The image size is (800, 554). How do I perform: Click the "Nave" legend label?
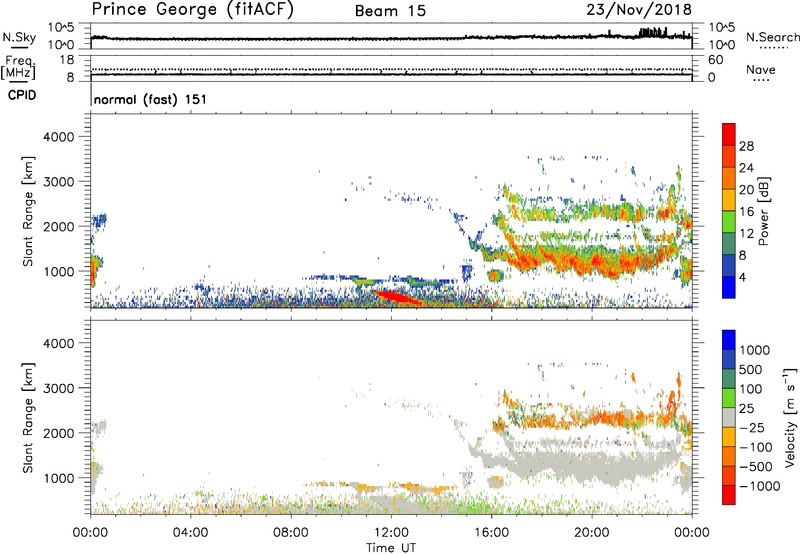click(760, 69)
